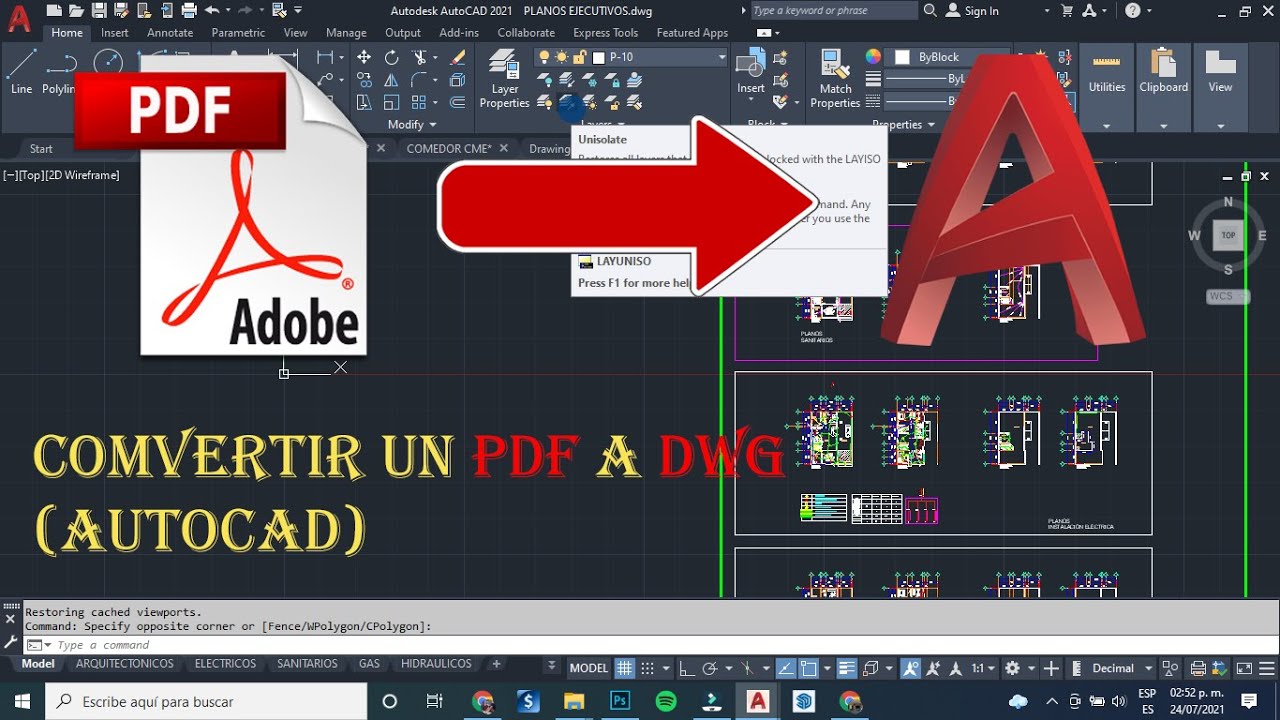The image size is (1280, 720).
Task: Click Block Editor icon
Action: (781, 80)
